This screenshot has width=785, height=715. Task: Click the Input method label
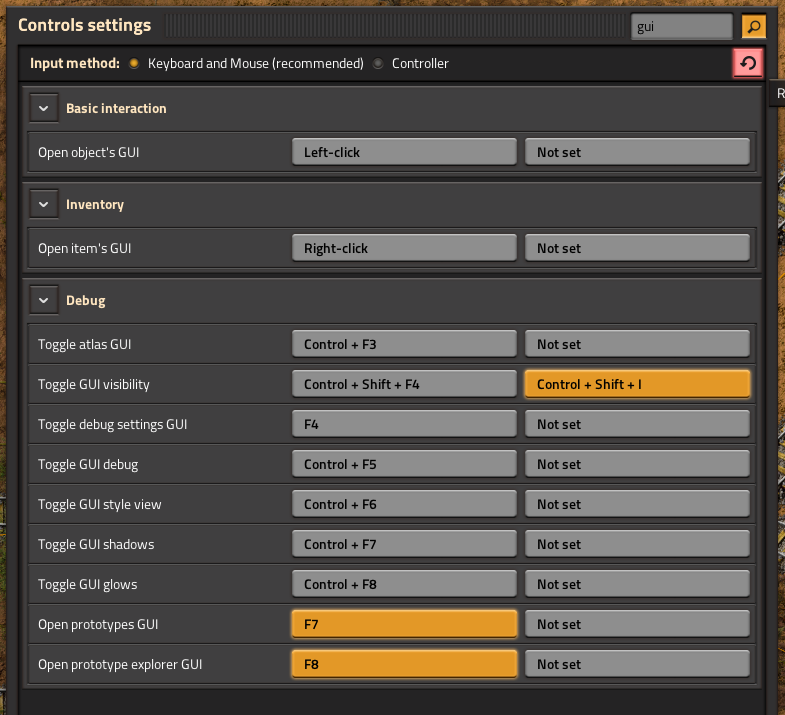(75, 63)
